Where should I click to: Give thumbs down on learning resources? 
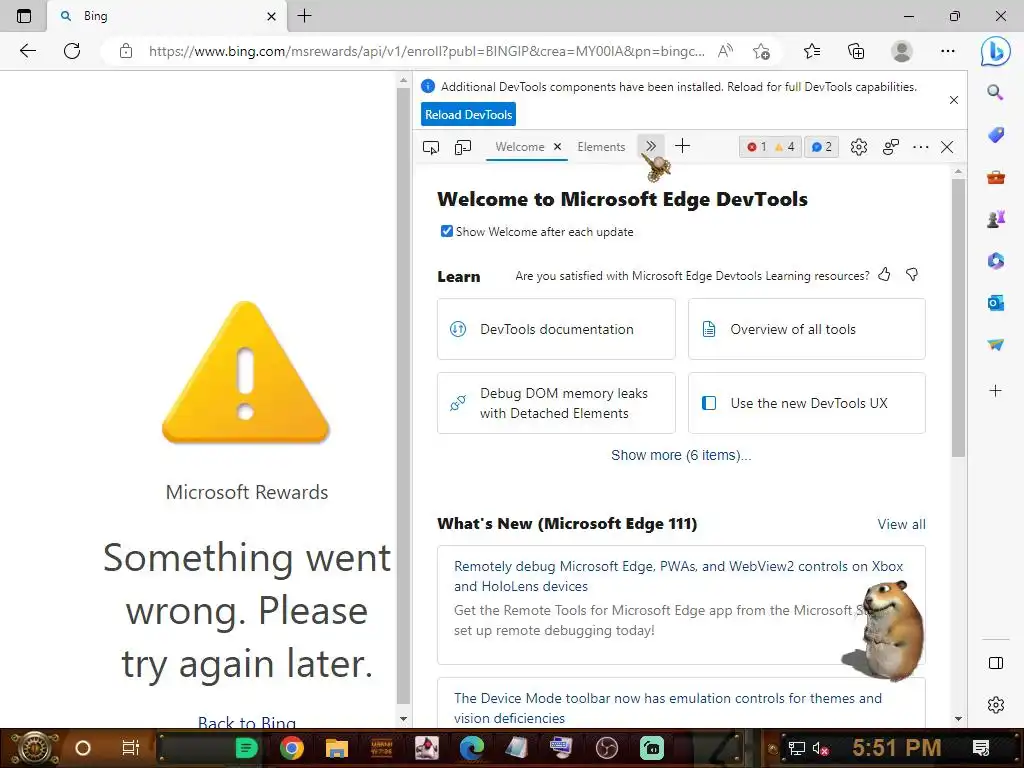tap(912, 274)
